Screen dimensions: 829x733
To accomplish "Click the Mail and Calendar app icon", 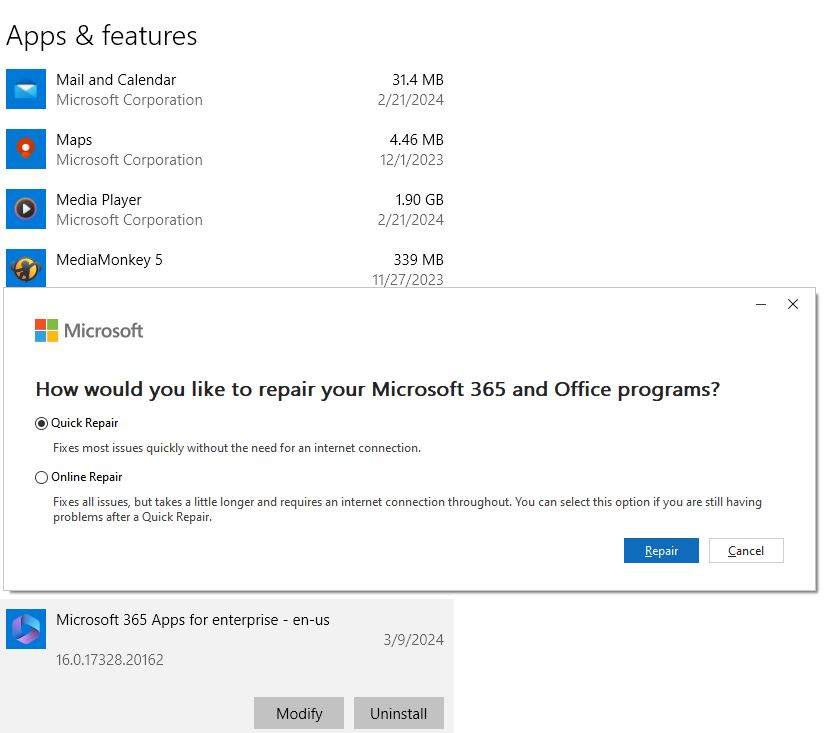I will 26,89.
